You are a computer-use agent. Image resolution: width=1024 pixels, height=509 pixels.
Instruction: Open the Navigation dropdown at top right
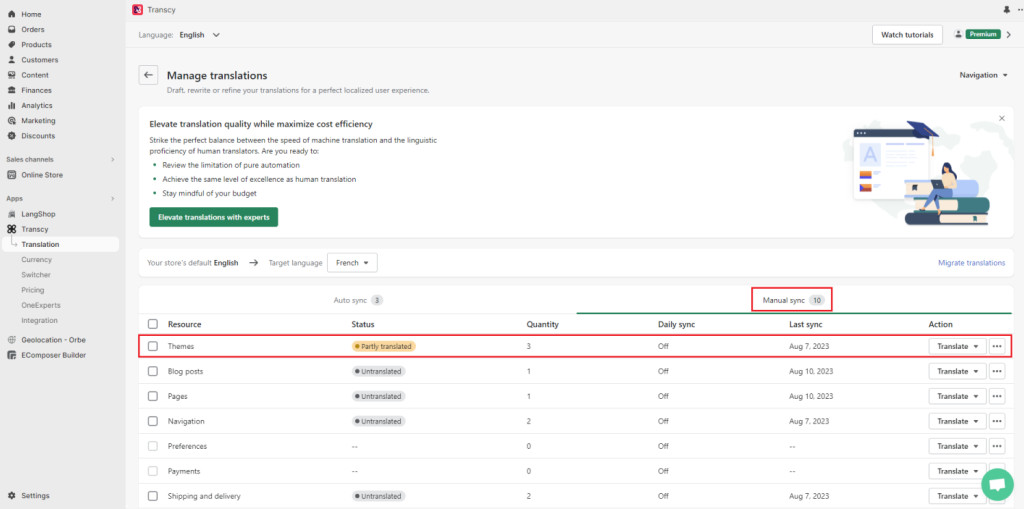point(984,75)
